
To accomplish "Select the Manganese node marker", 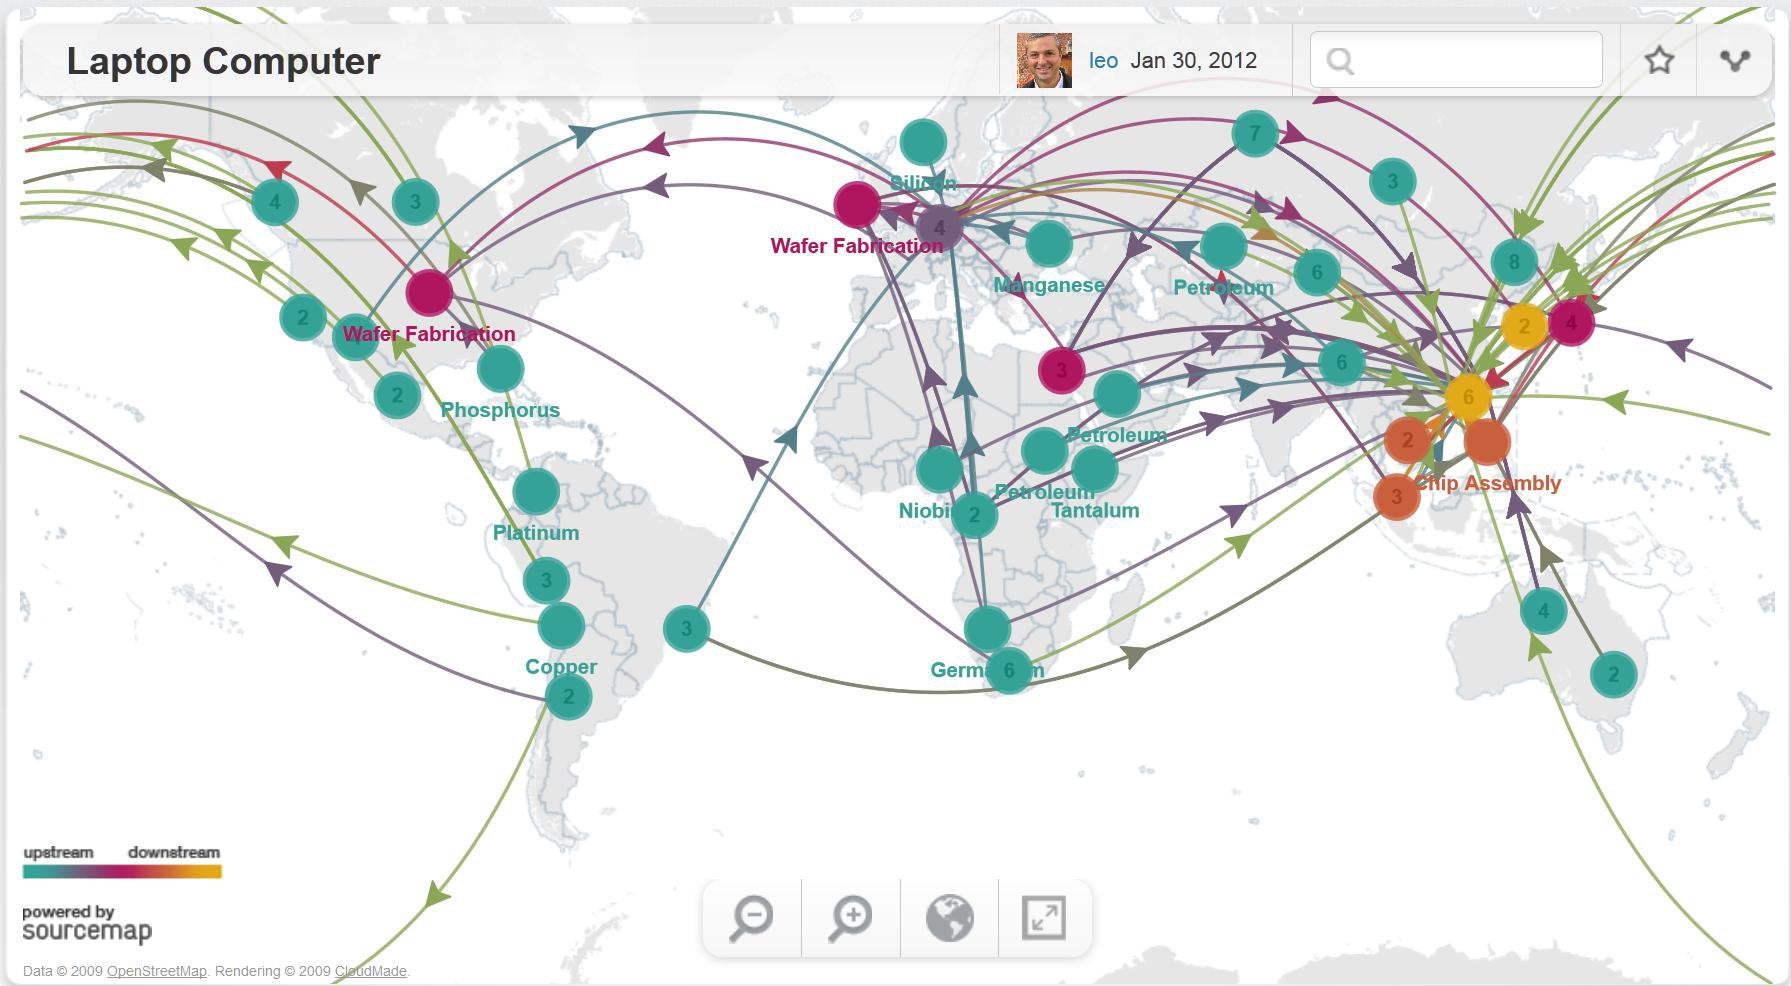I will click(x=1049, y=243).
